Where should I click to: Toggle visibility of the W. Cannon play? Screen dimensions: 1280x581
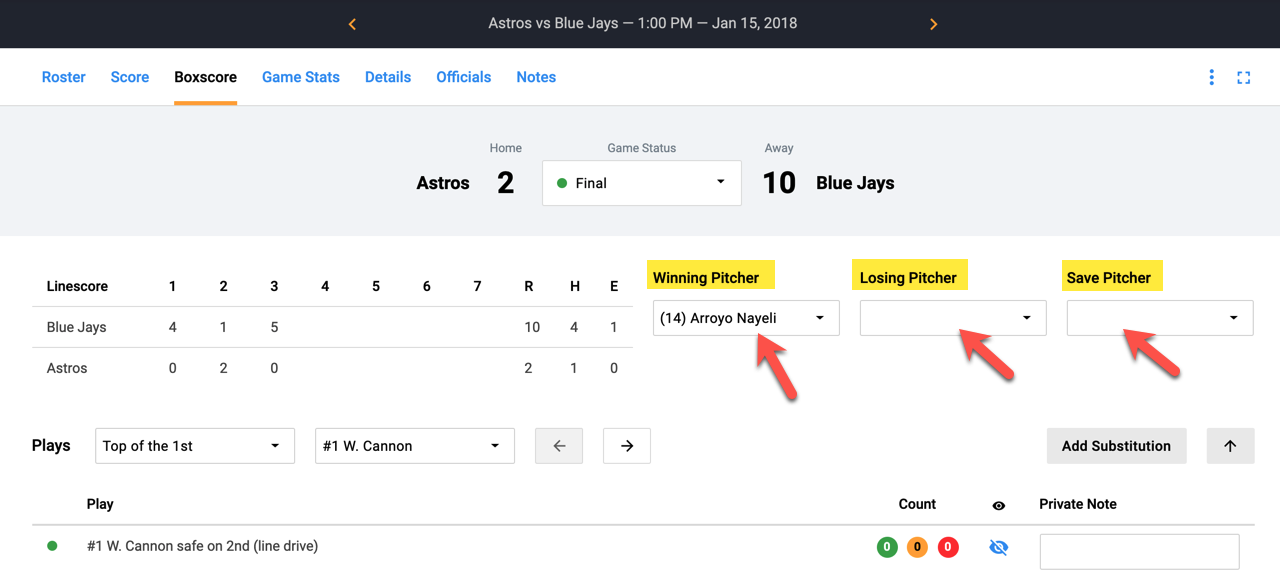click(996, 547)
